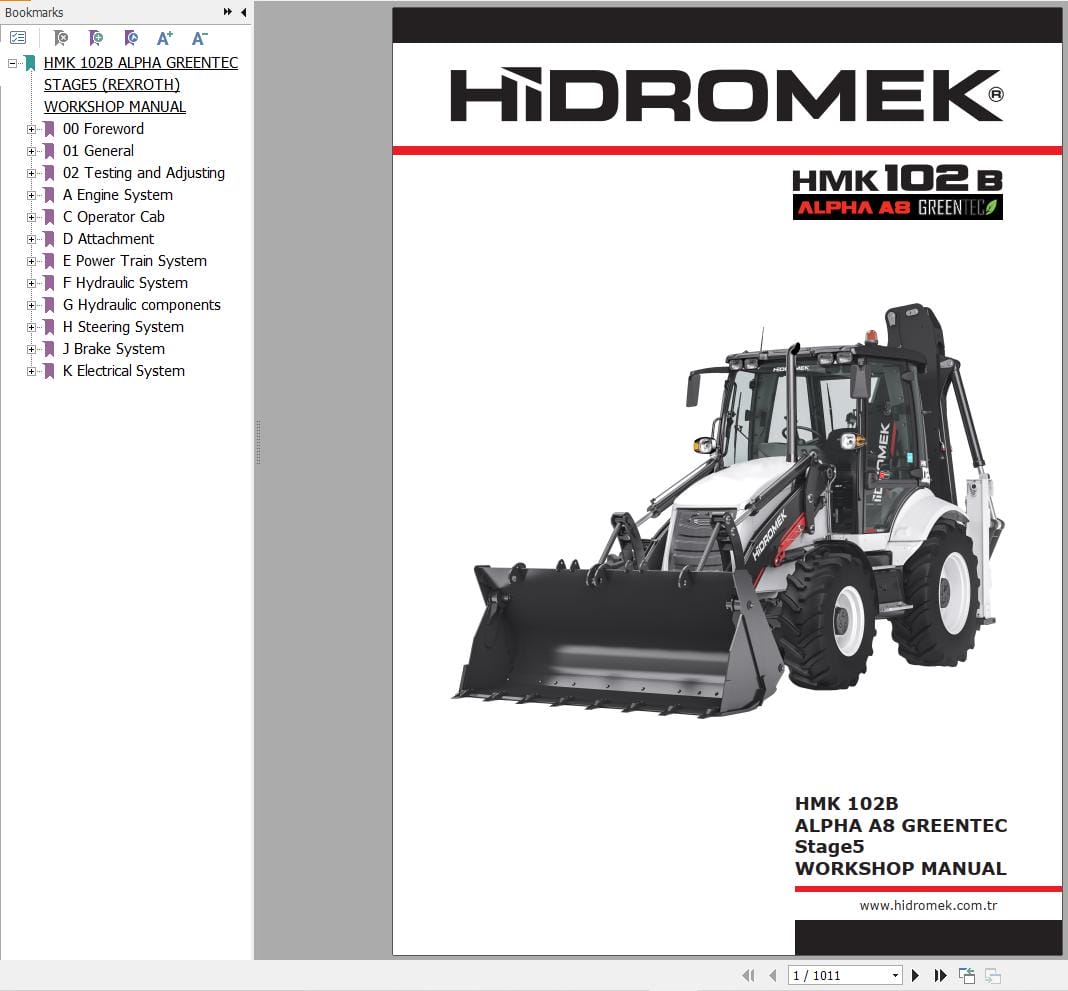This screenshot has width=1068, height=991.
Task: Open the J Brake System section
Action: click(113, 349)
